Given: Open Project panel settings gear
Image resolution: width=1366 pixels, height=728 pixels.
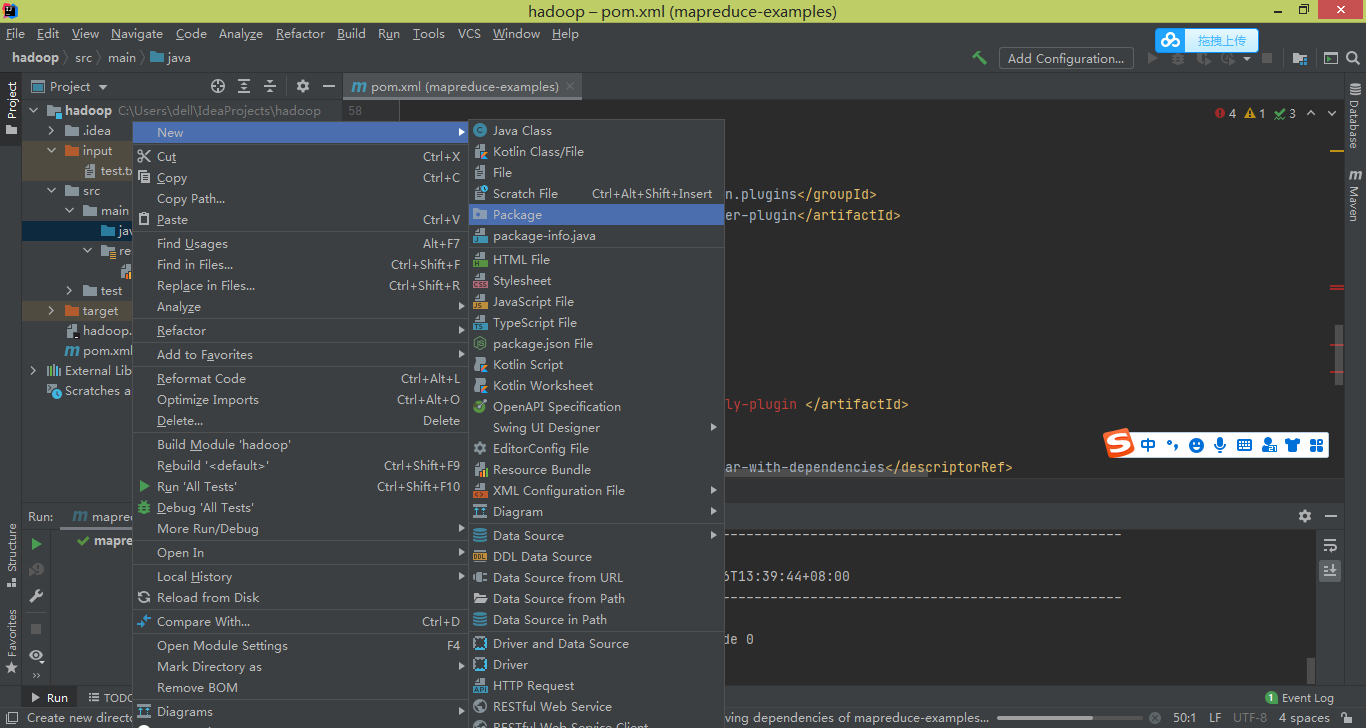Looking at the screenshot, I should pos(303,86).
